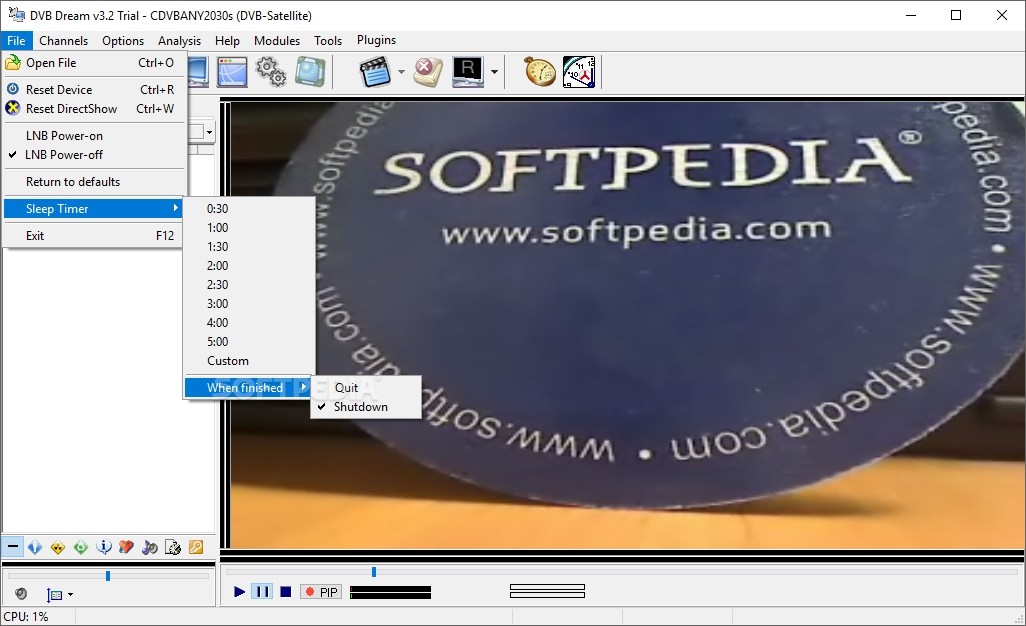Open the File menu
The height and width of the screenshot is (626, 1026).
pyautogui.click(x=16, y=41)
